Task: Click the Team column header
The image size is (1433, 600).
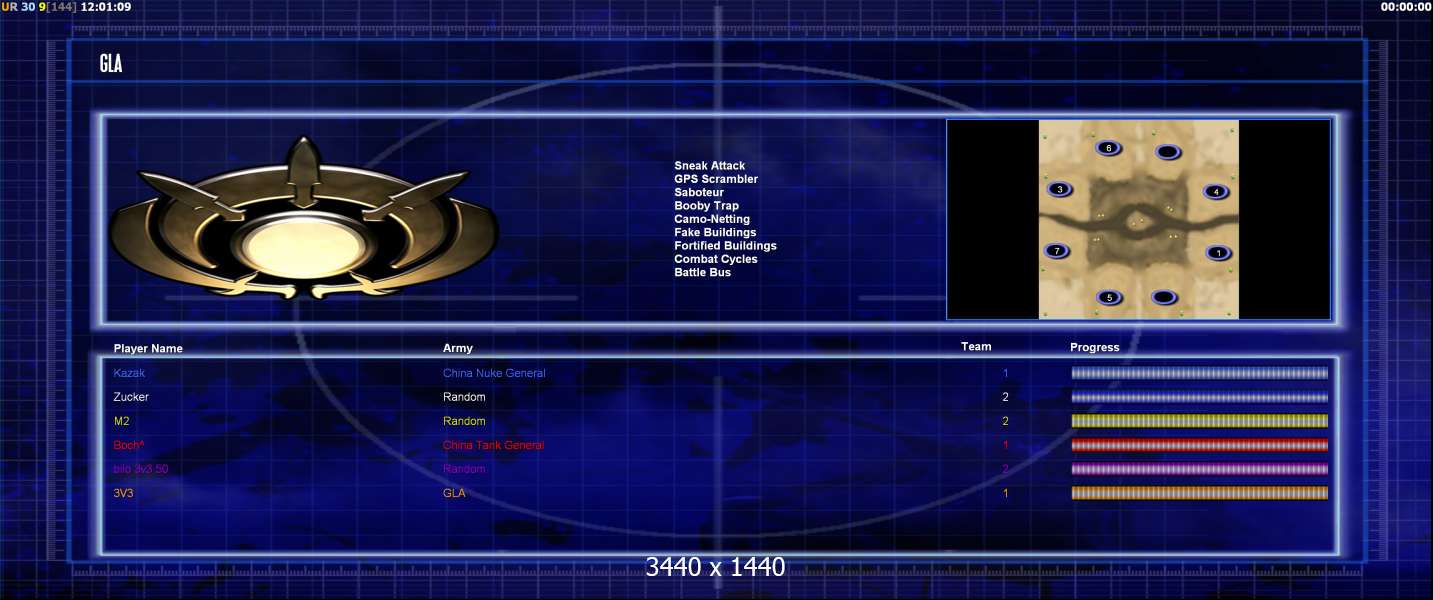Action: 976,347
